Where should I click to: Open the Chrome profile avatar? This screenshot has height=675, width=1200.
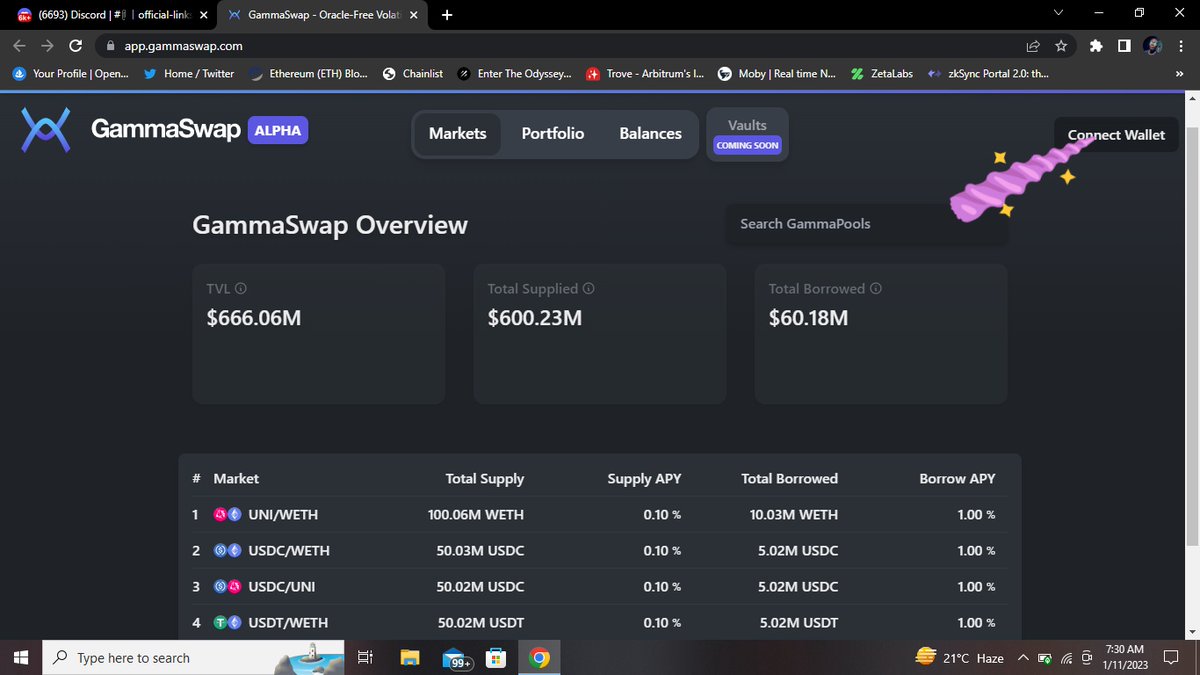(1152, 46)
